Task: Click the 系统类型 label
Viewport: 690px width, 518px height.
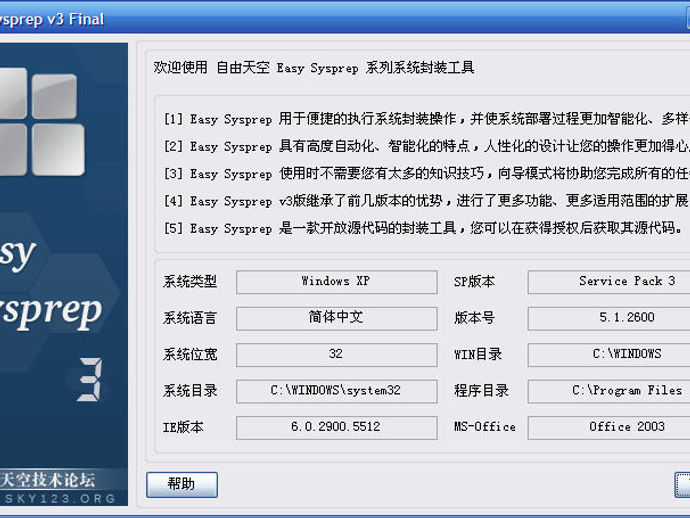Action: tap(190, 281)
